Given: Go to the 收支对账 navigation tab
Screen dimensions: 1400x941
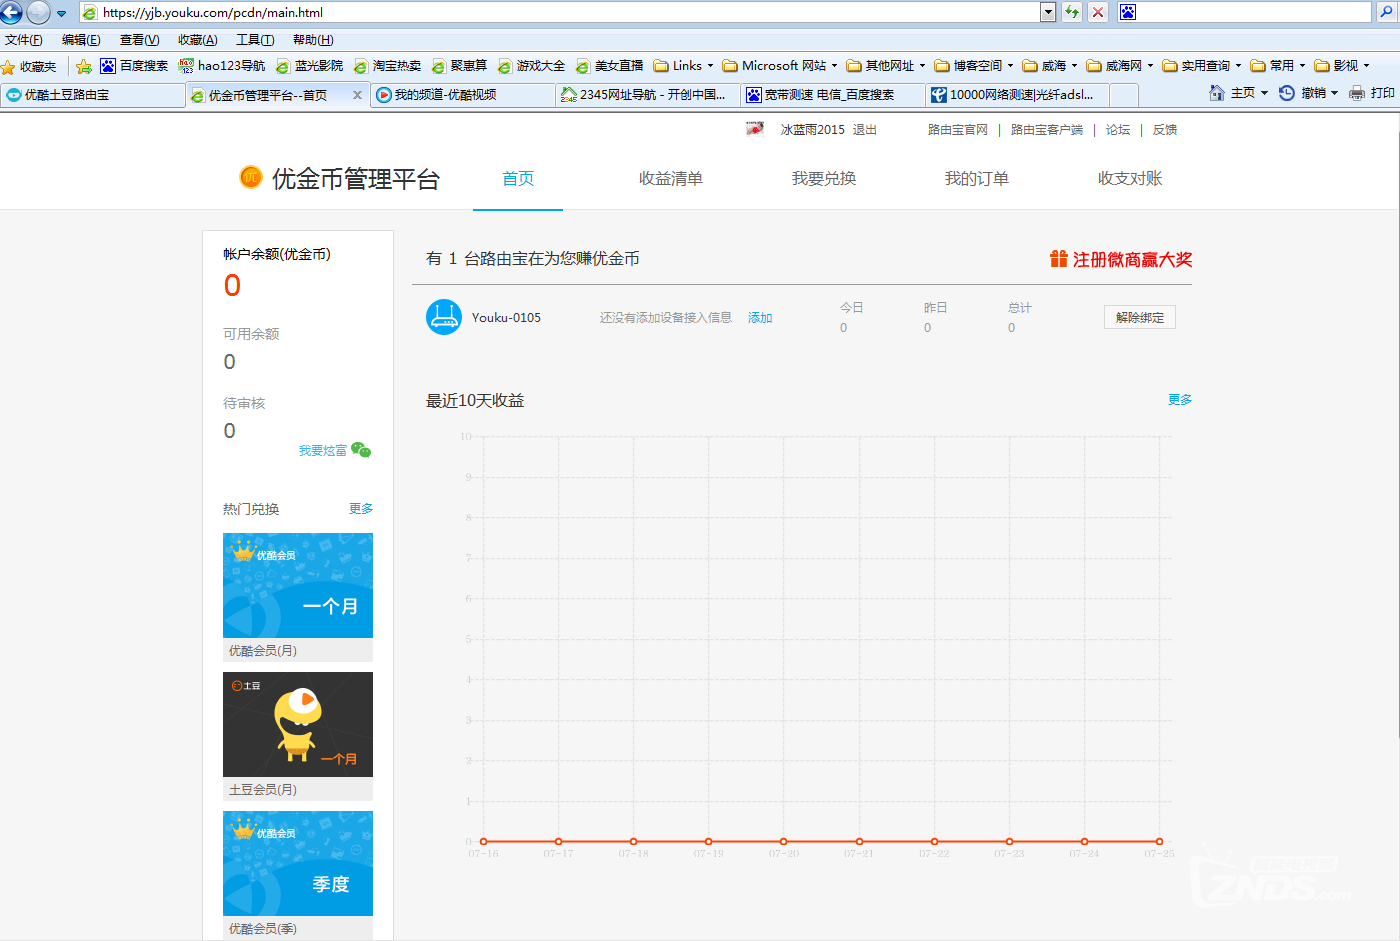Looking at the screenshot, I should (1130, 178).
